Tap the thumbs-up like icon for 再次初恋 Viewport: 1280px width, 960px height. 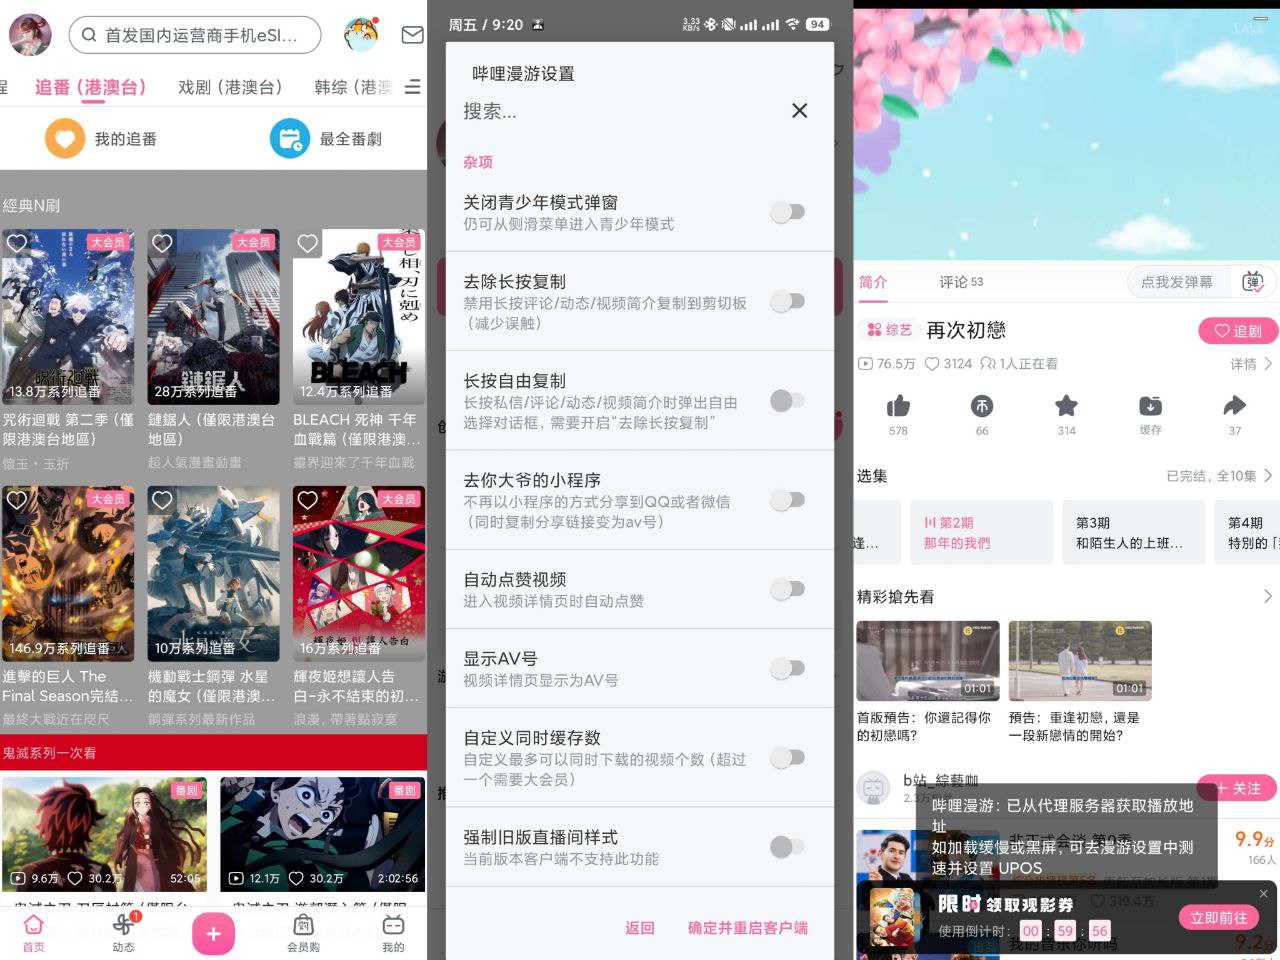897,406
